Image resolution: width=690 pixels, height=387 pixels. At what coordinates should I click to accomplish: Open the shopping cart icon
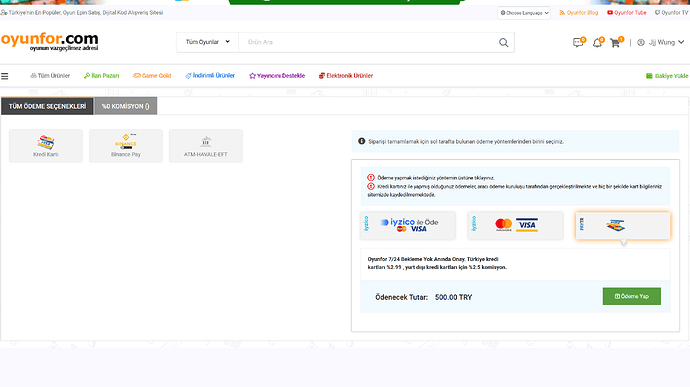[x=616, y=42]
